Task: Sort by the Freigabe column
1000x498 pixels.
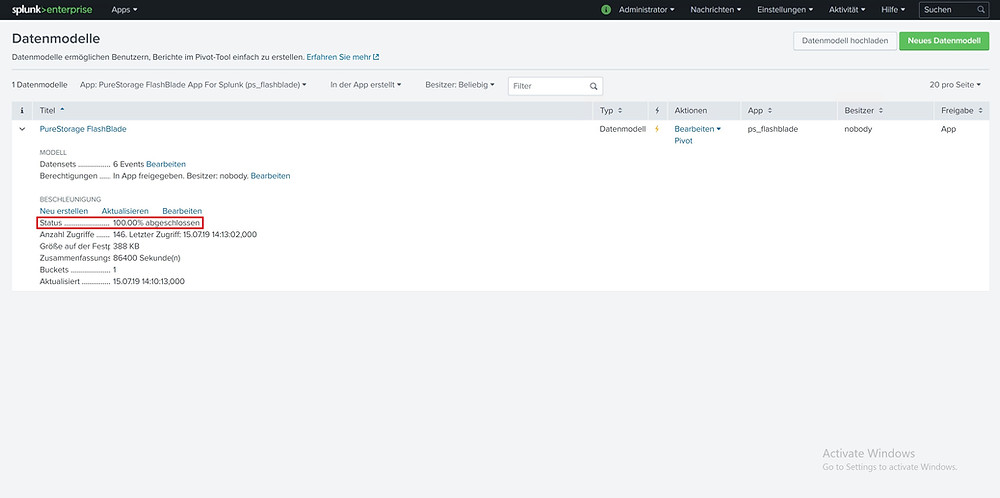Action: click(961, 110)
